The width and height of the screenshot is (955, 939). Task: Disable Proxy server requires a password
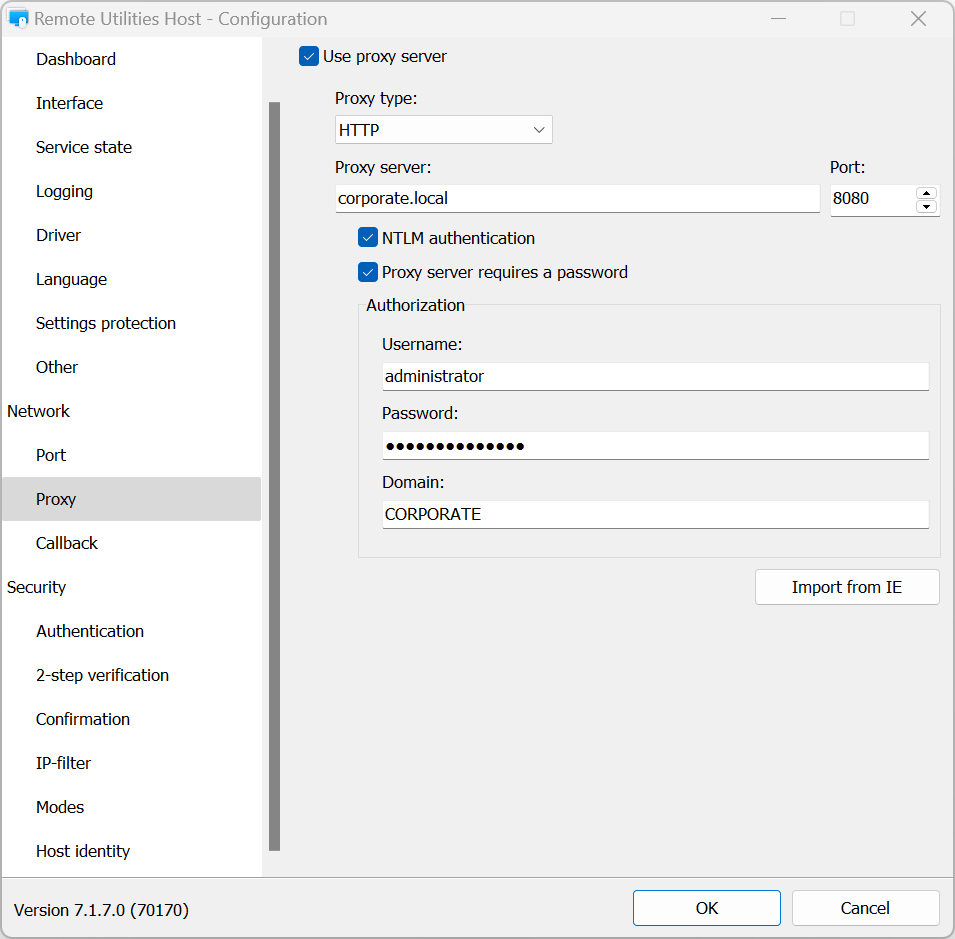click(368, 272)
